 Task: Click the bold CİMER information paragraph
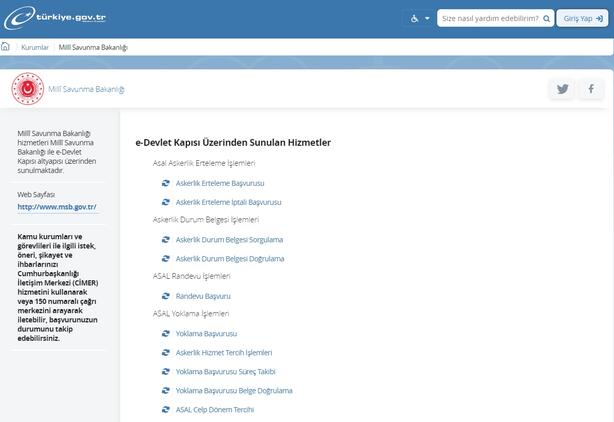(58, 287)
